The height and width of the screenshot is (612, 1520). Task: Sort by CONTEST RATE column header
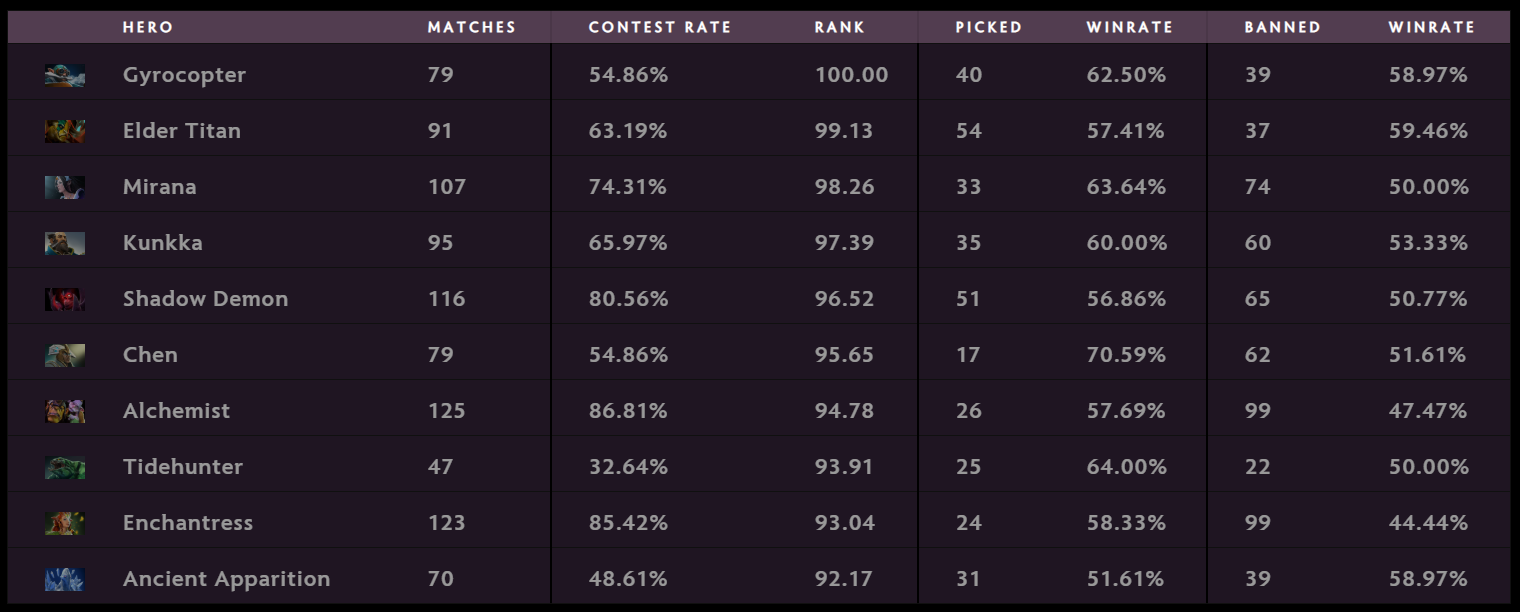(660, 27)
